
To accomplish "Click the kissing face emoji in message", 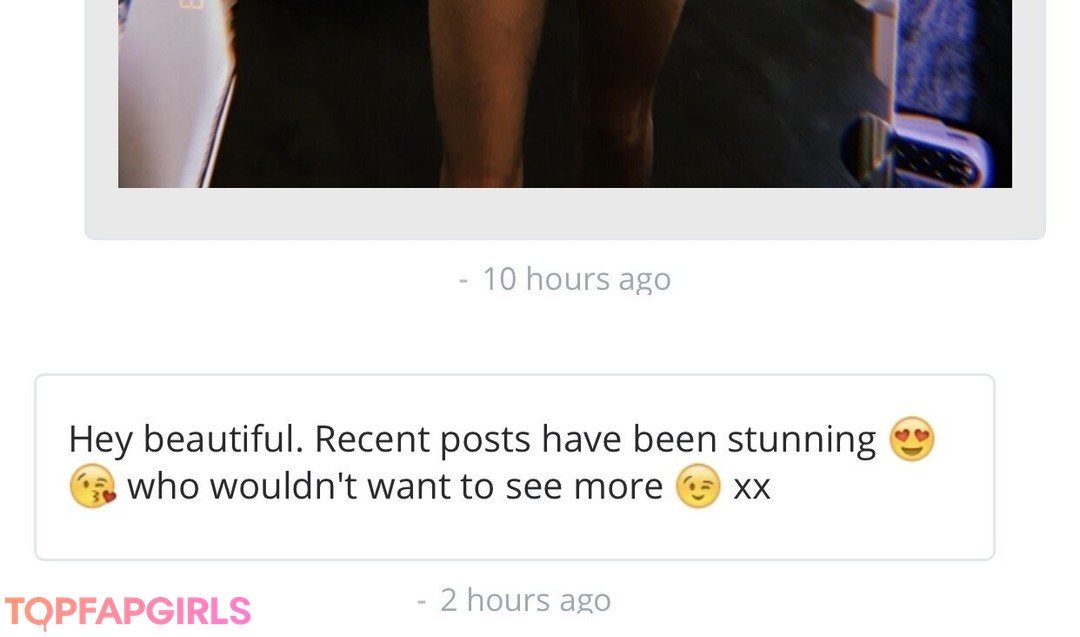I will tap(92, 486).
